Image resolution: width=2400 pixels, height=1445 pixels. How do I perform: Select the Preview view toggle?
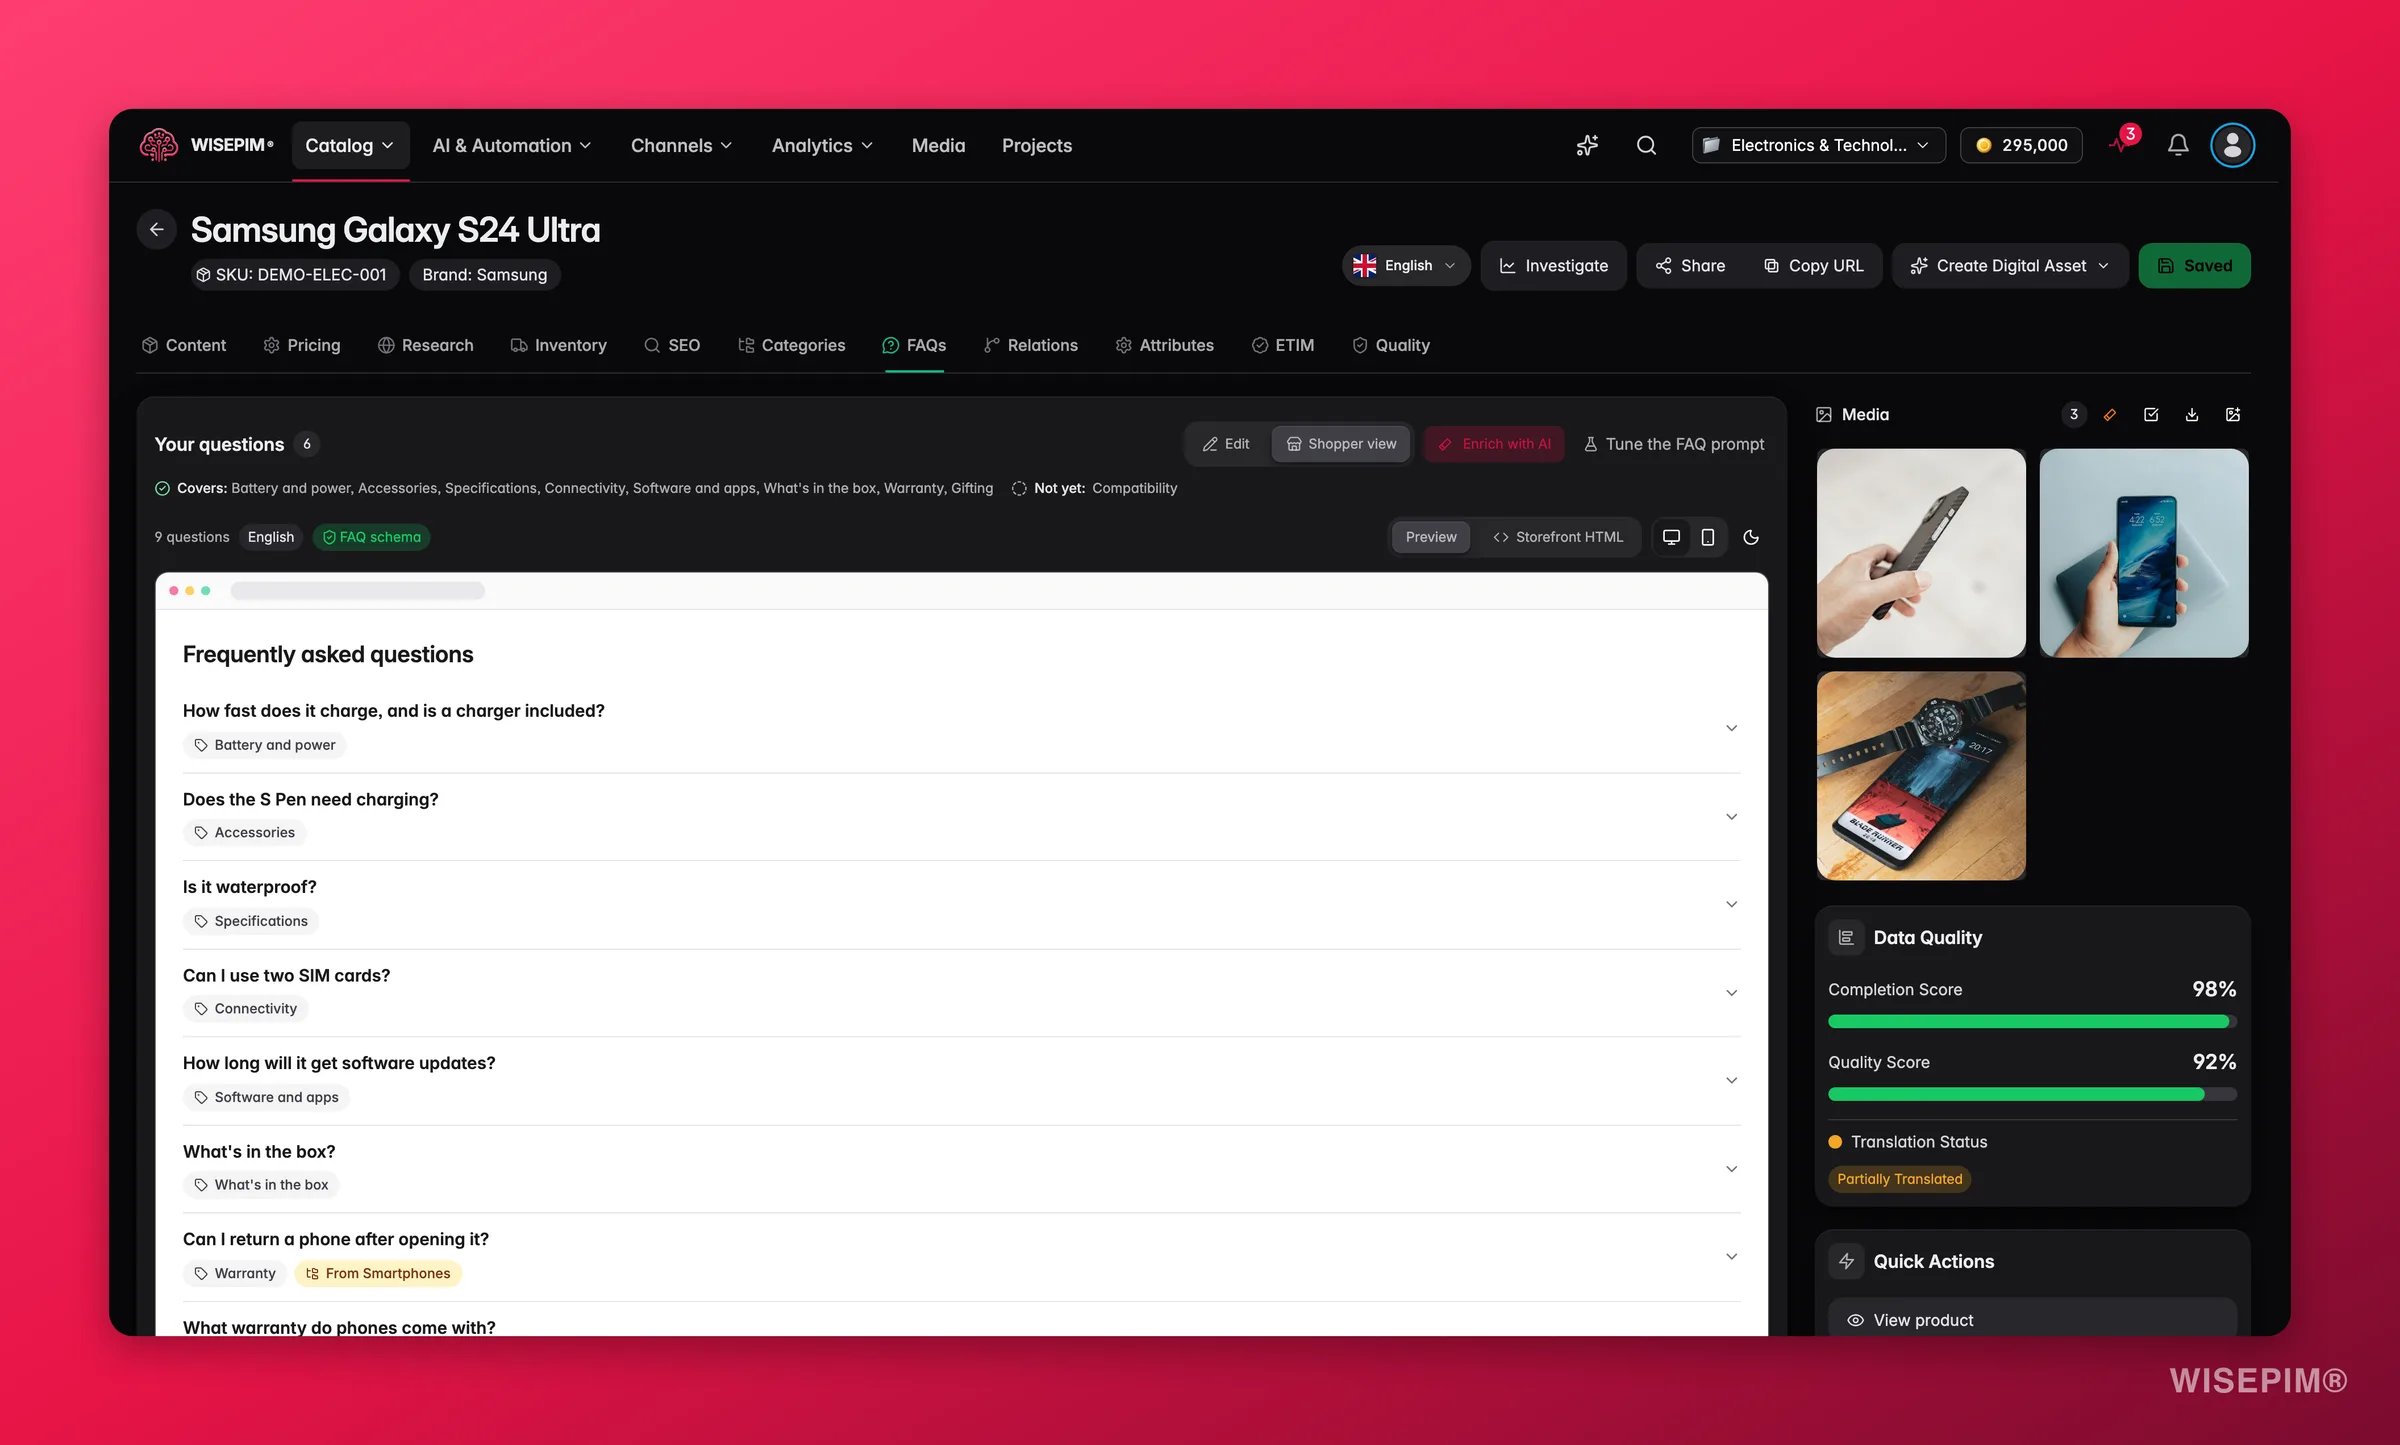[x=1431, y=537]
